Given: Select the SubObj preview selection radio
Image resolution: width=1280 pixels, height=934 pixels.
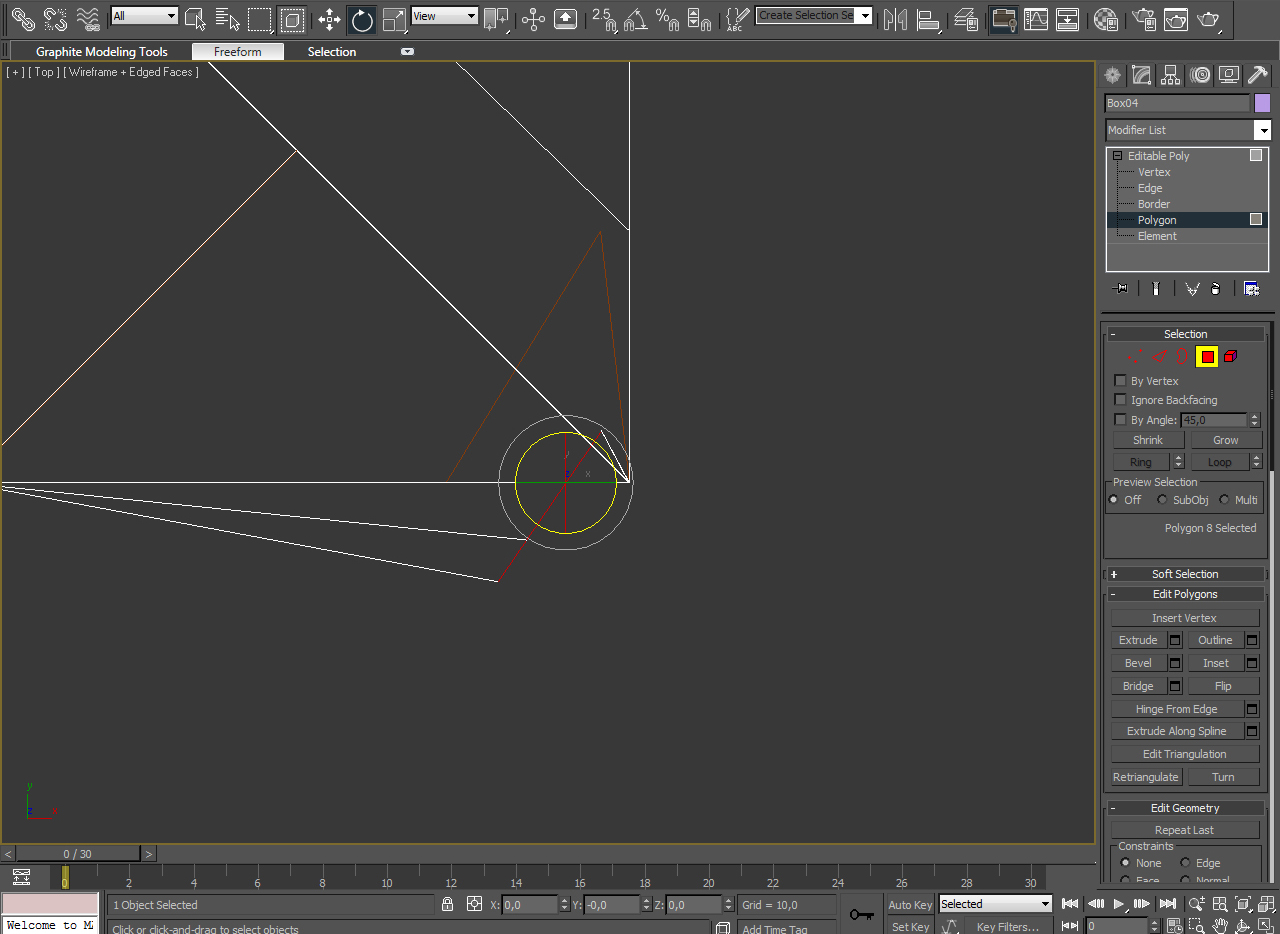Looking at the screenshot, I should point(1162,500).
